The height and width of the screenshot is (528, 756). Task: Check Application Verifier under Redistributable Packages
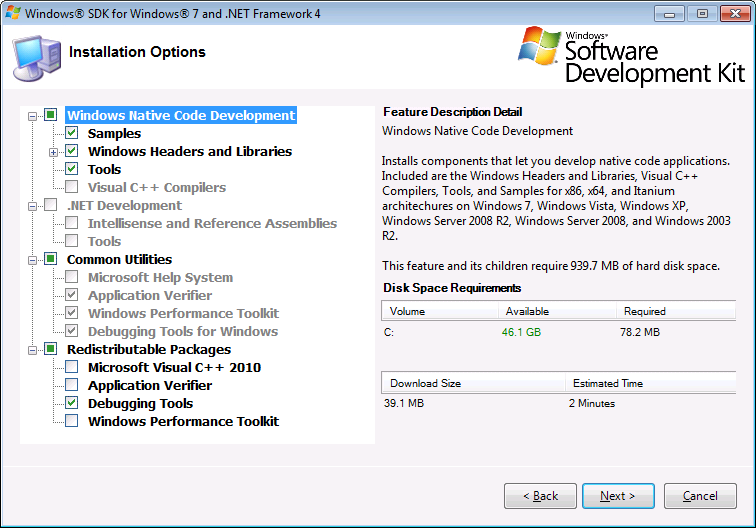(x=72, y=385)
